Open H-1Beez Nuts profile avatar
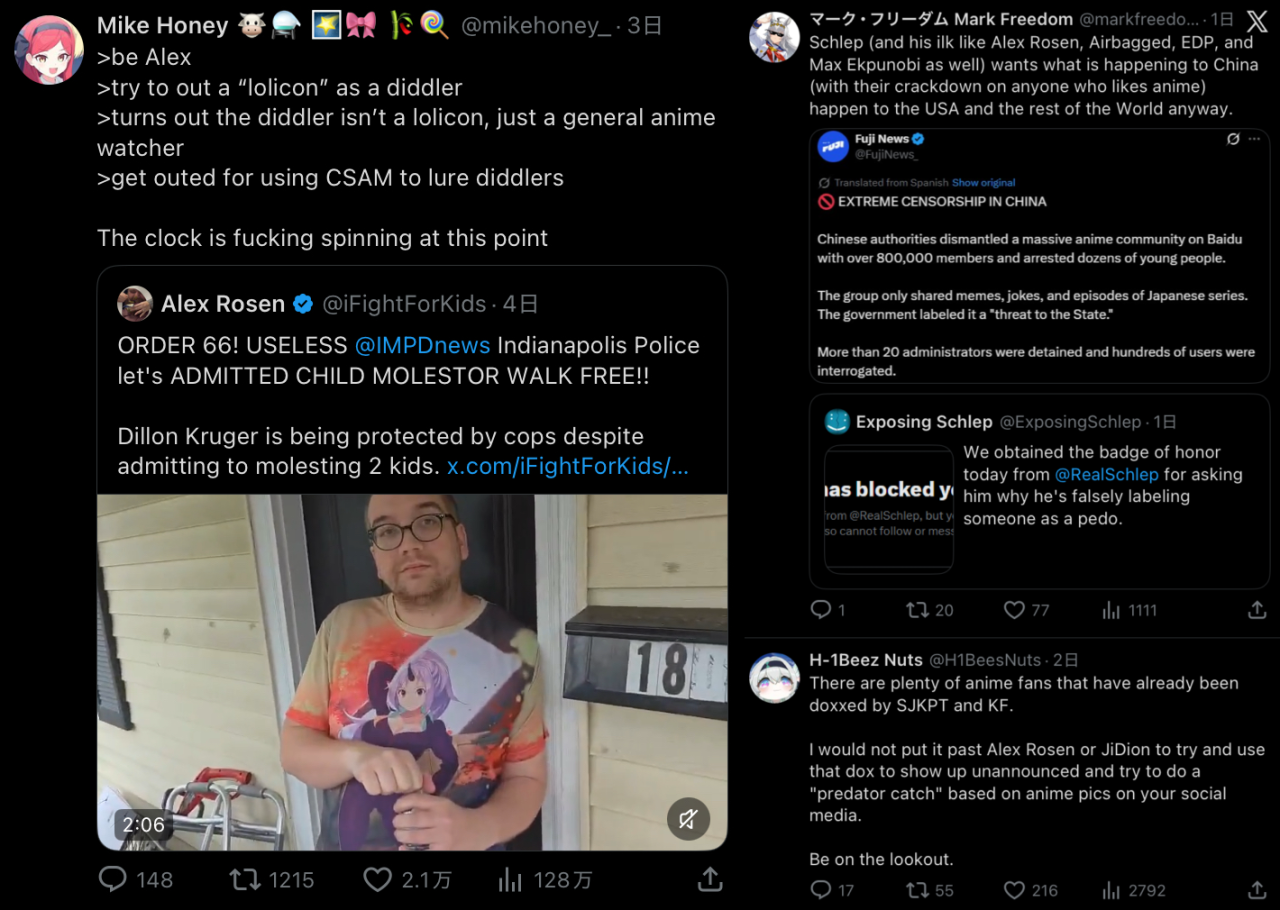 (x=774, y=678)
